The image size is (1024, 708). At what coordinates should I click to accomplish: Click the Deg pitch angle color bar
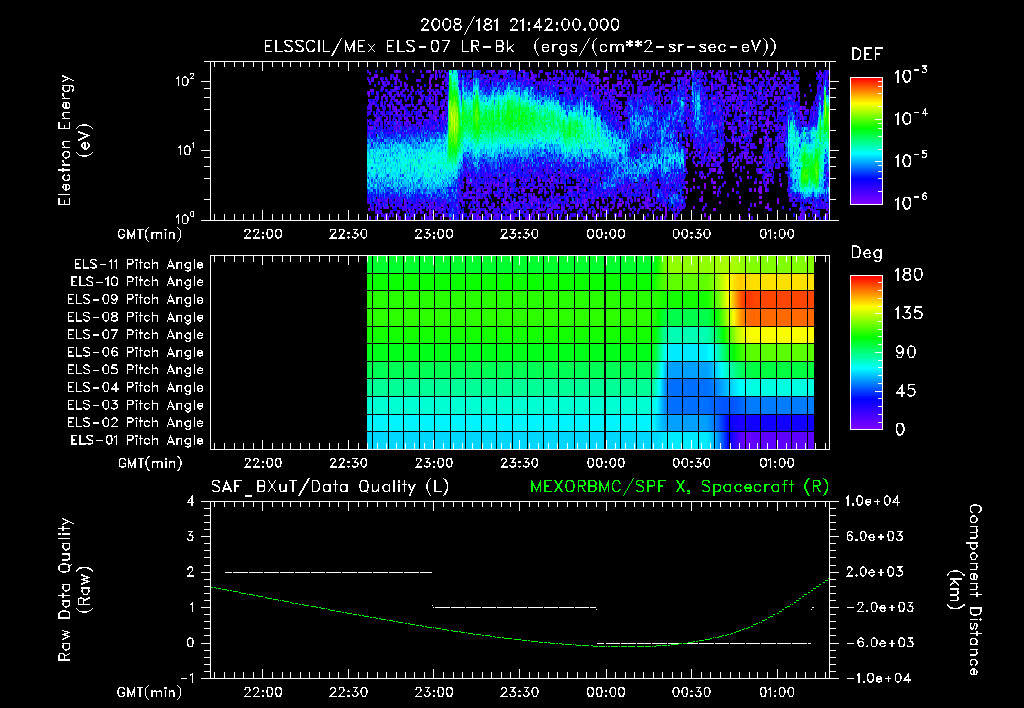pos(866,352)
